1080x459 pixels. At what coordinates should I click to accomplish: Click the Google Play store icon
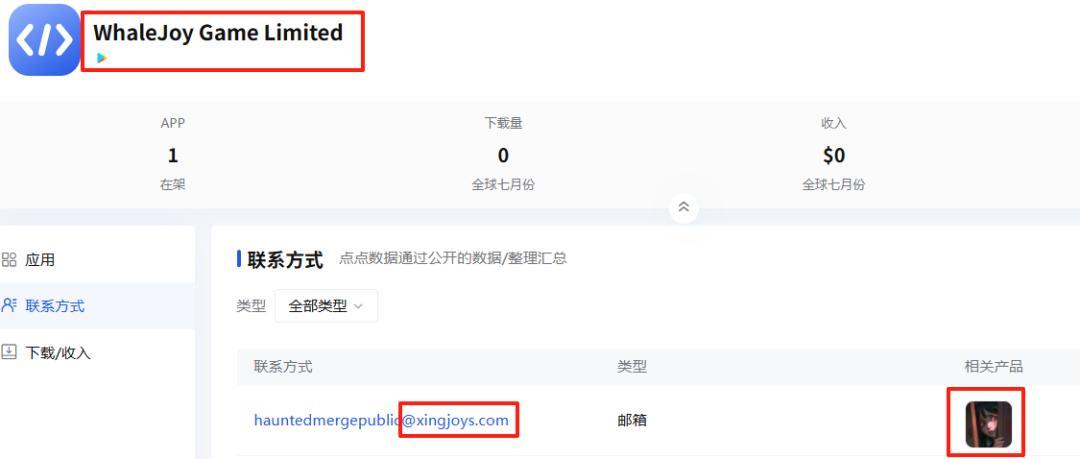click(x=101, y=58)
